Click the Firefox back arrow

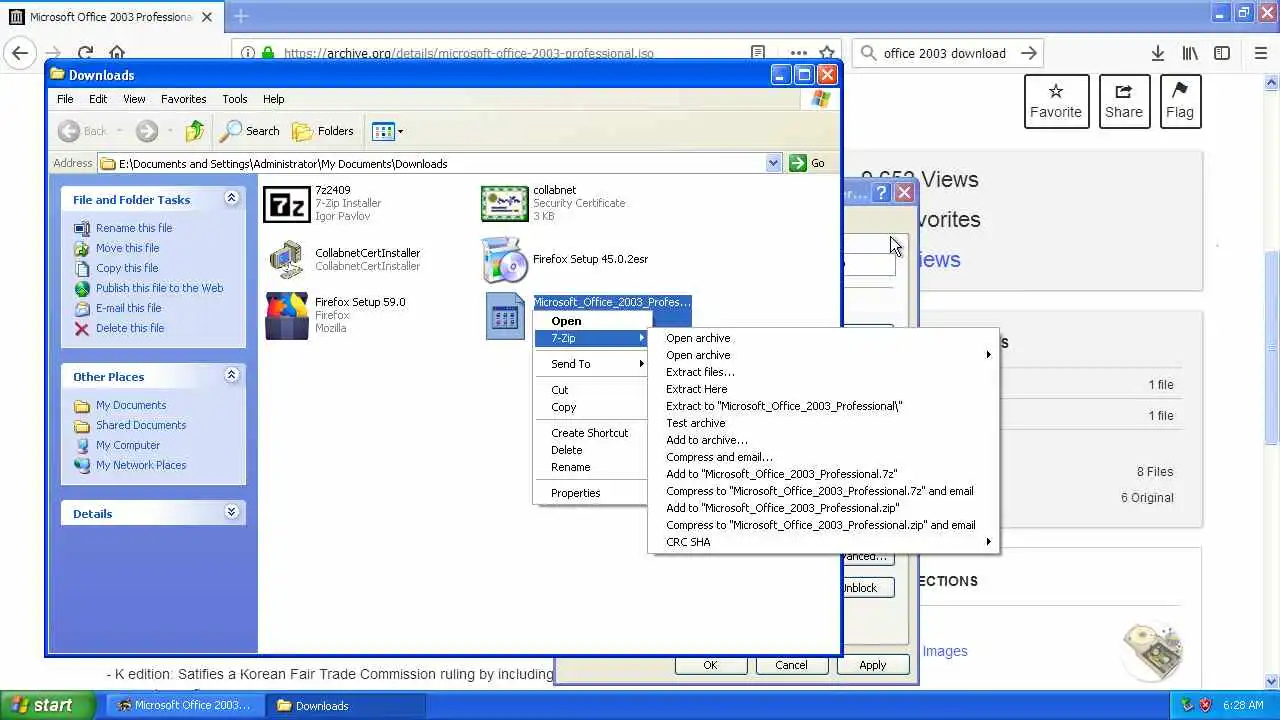pyautogui.click(x=20, y=53)
